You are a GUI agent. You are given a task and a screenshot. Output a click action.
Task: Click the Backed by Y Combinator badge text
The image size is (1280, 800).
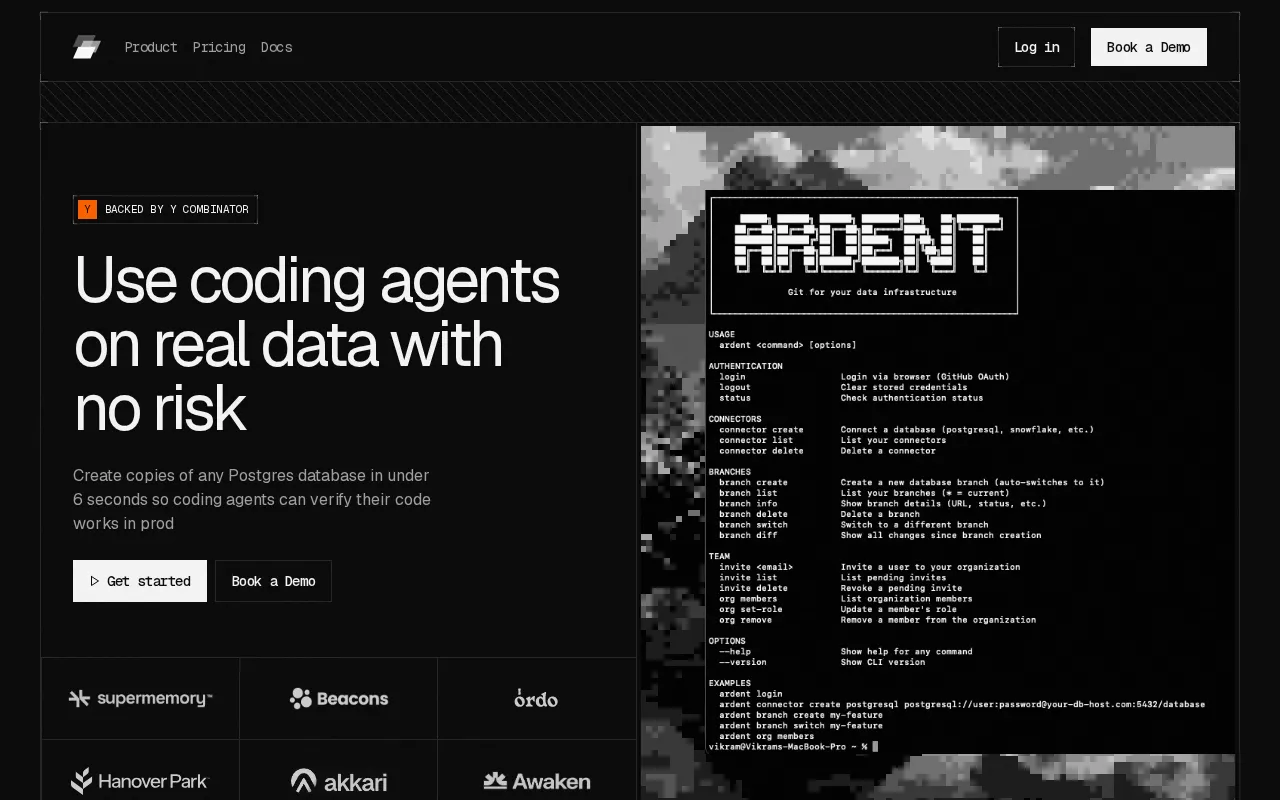click(177, 209)
